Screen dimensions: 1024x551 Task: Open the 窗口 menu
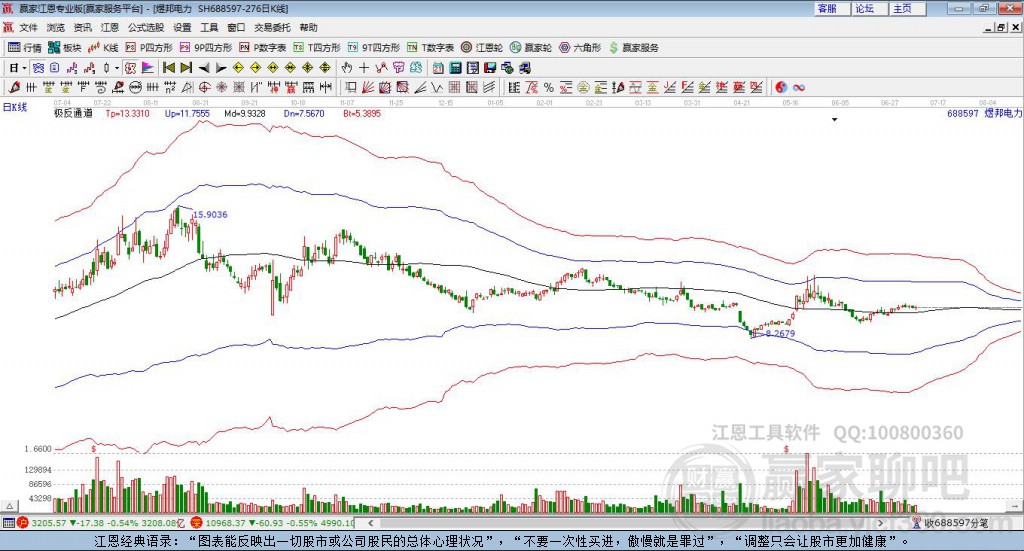(236, 27)
